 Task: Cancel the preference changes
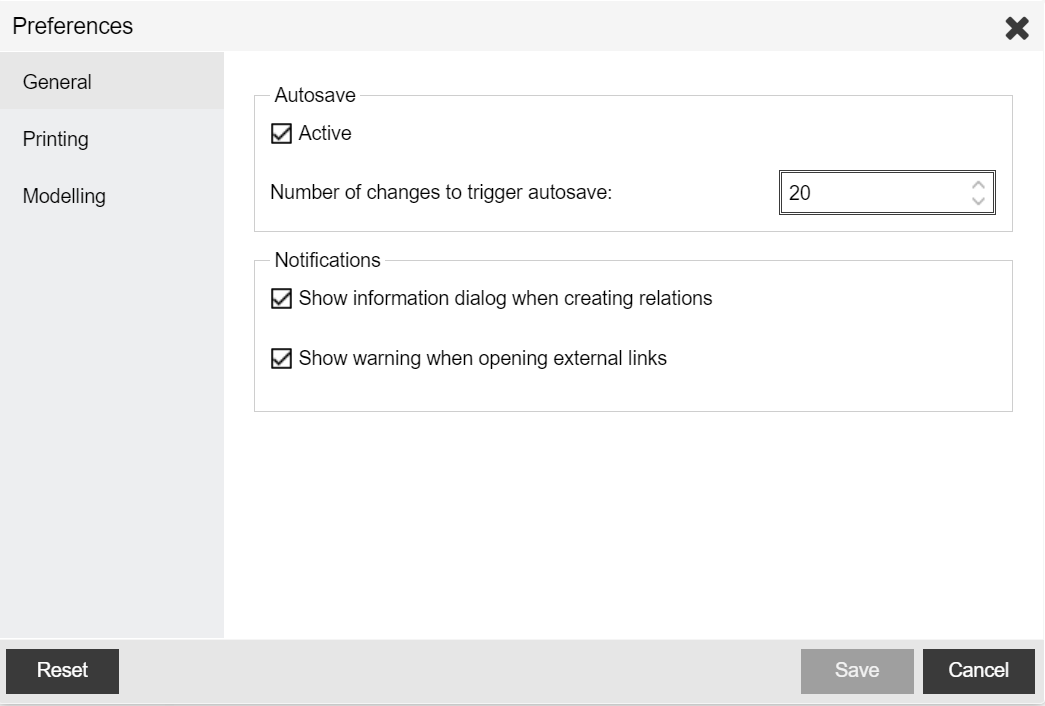pos(978,670)
